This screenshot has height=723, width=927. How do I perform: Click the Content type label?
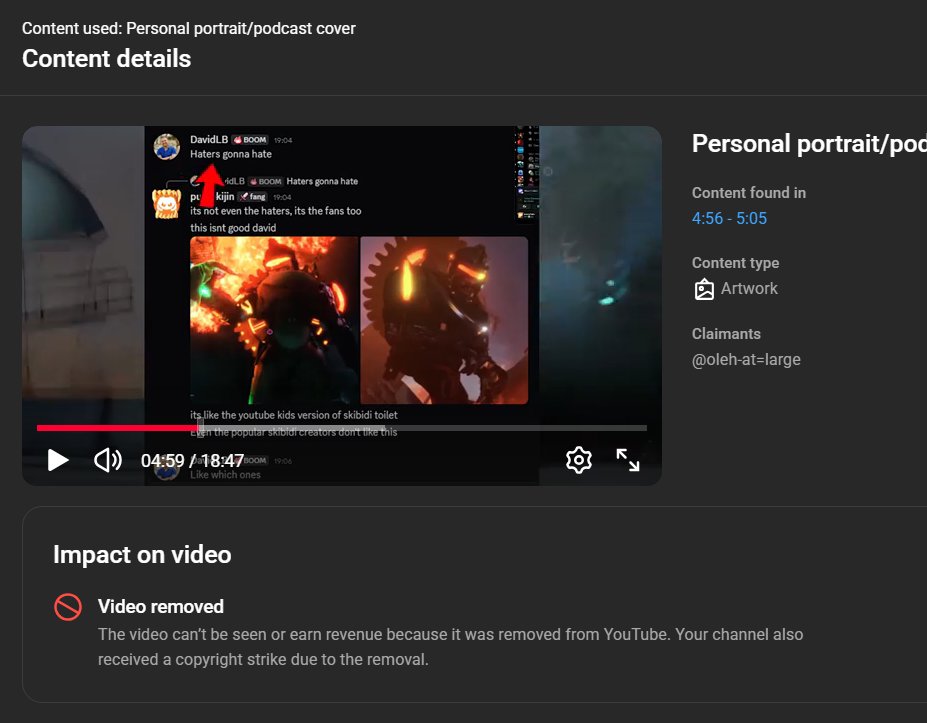(x=735, y=262)
